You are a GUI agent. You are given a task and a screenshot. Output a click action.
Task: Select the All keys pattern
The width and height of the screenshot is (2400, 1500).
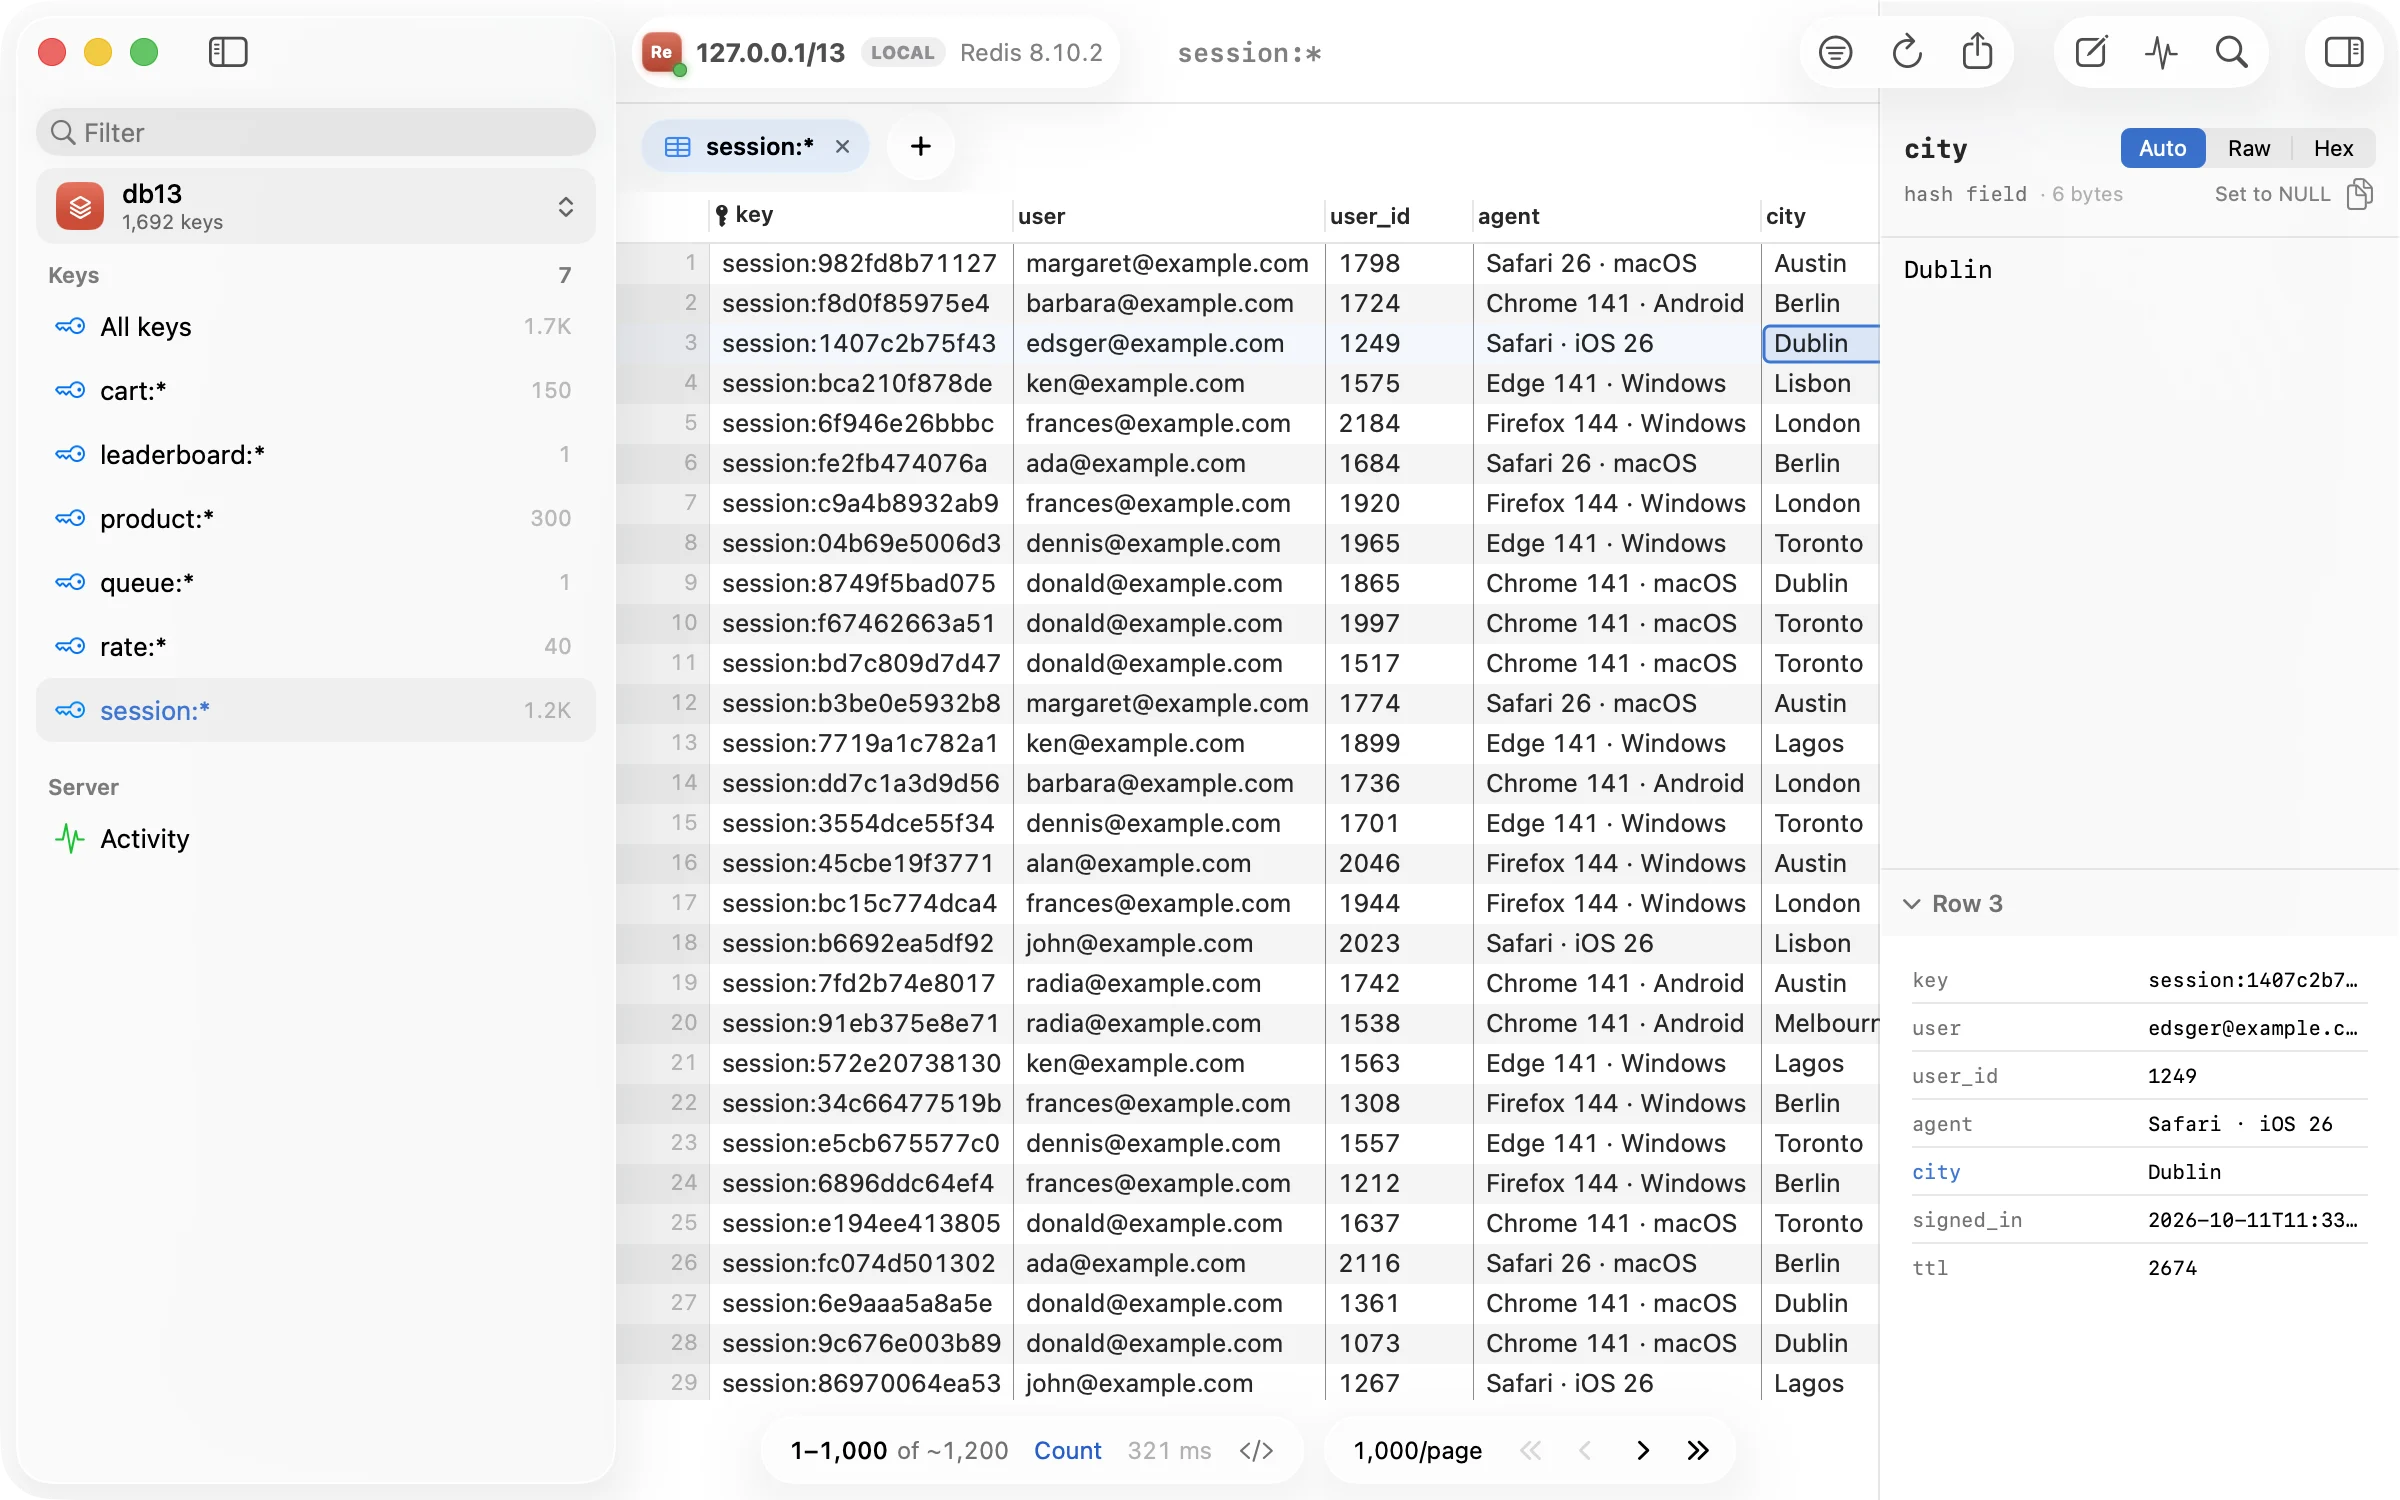click(316, 326)
